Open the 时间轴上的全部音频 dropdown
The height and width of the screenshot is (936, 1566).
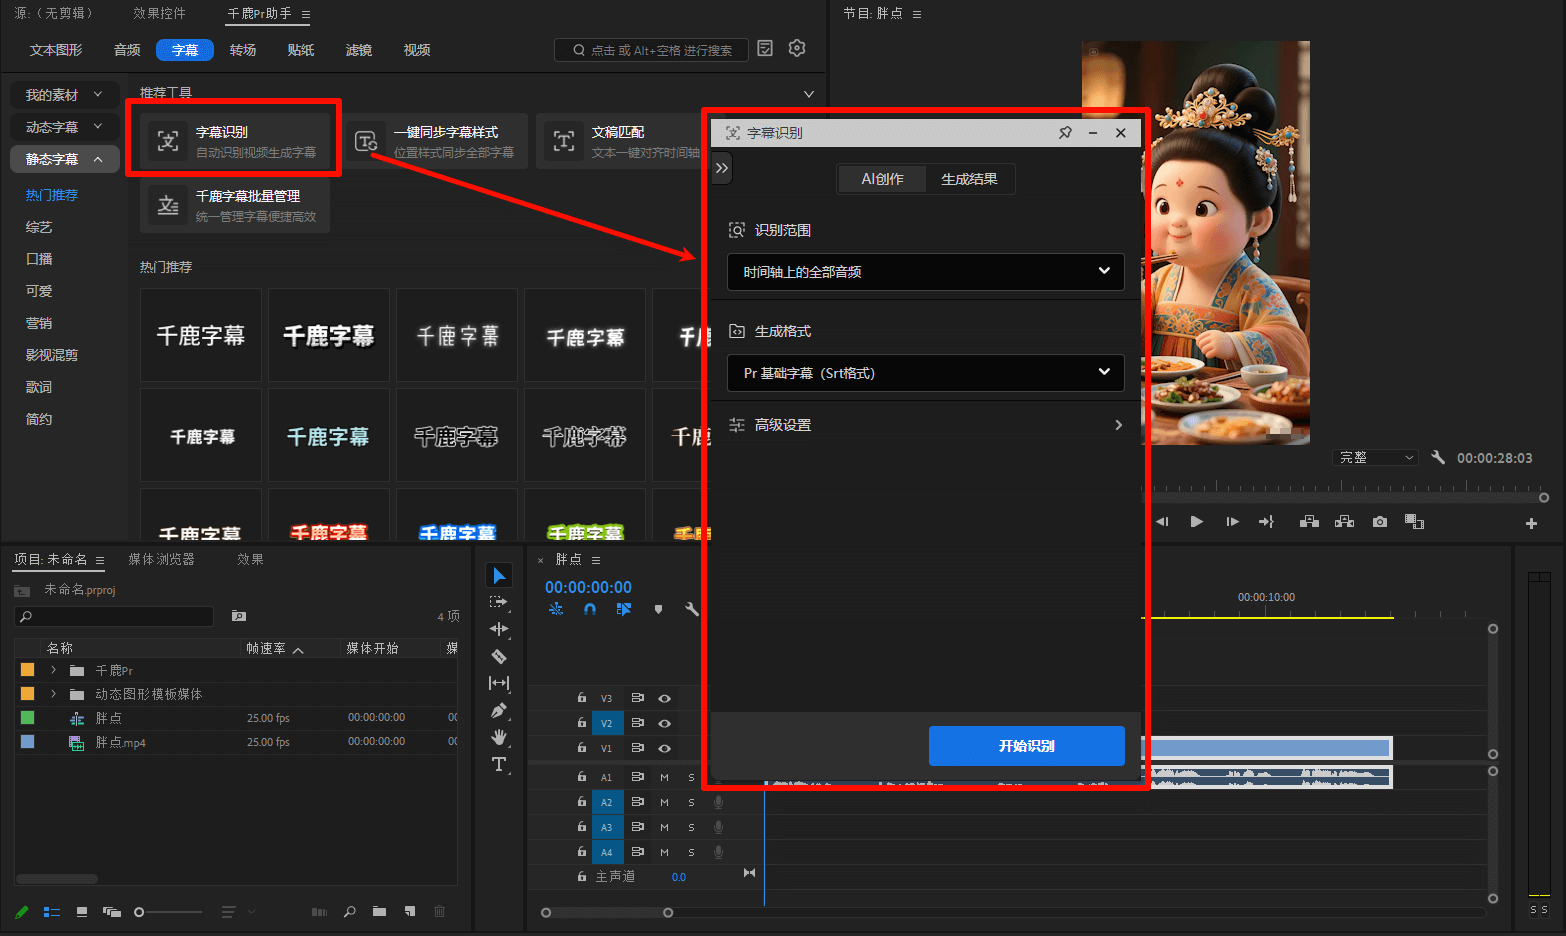(925, 272)
